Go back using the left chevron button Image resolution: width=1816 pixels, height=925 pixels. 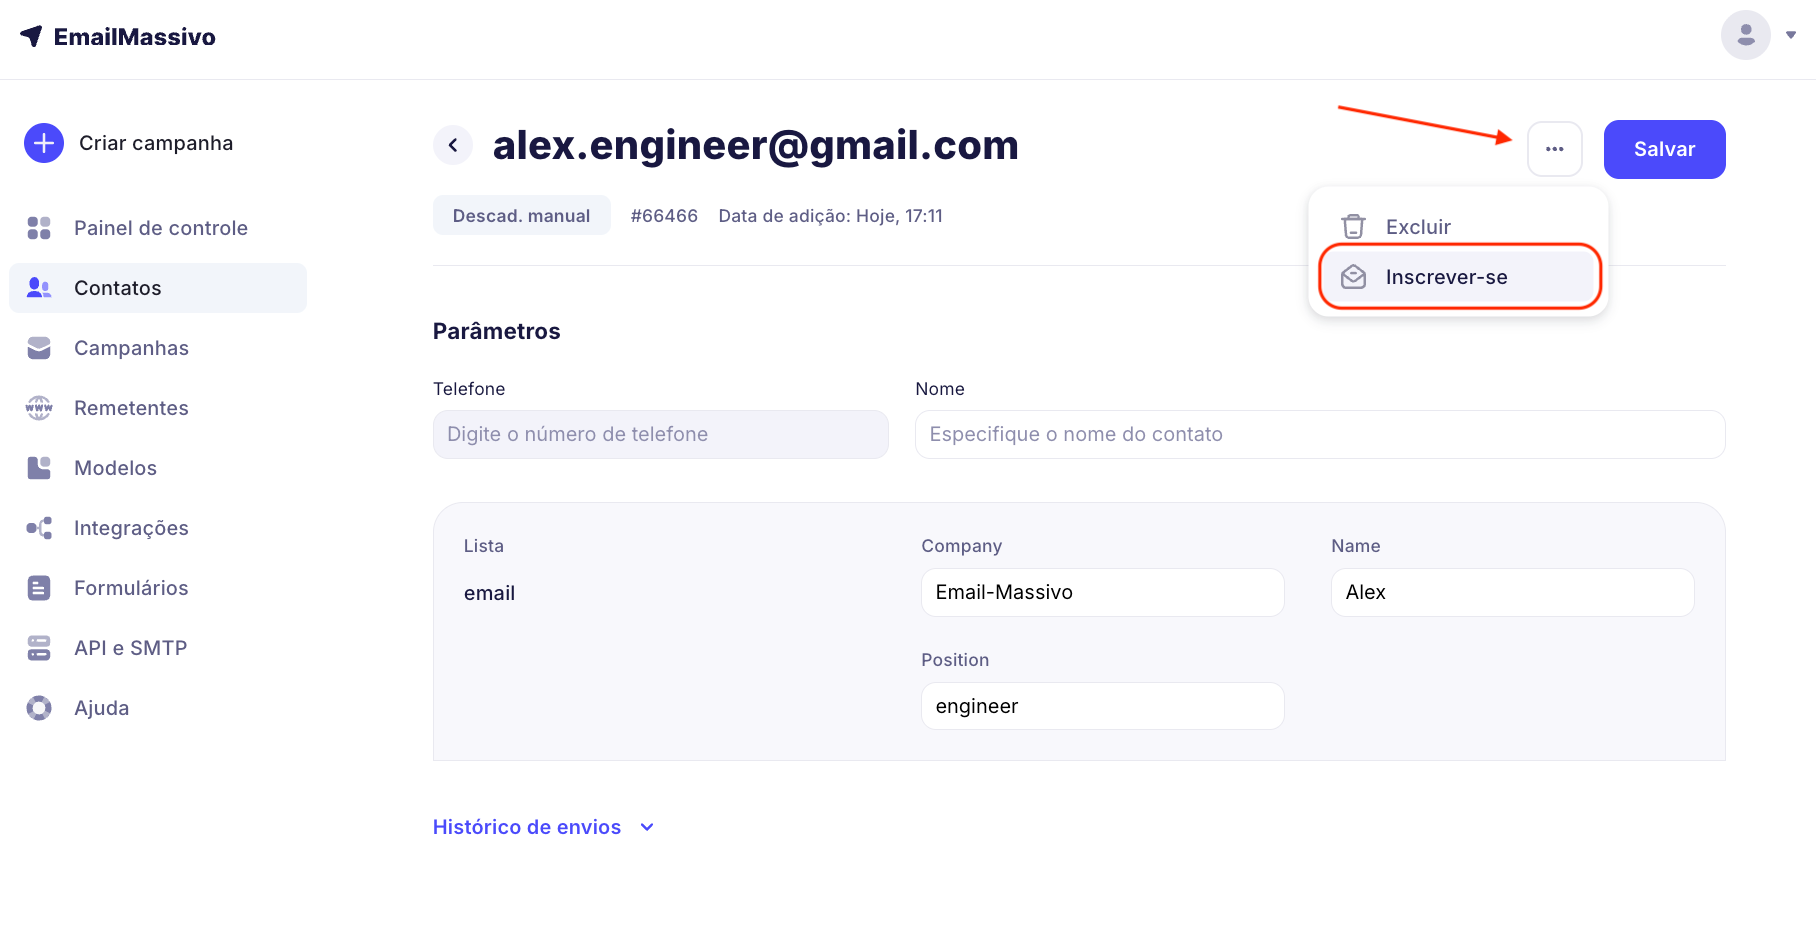pos(453,145)
